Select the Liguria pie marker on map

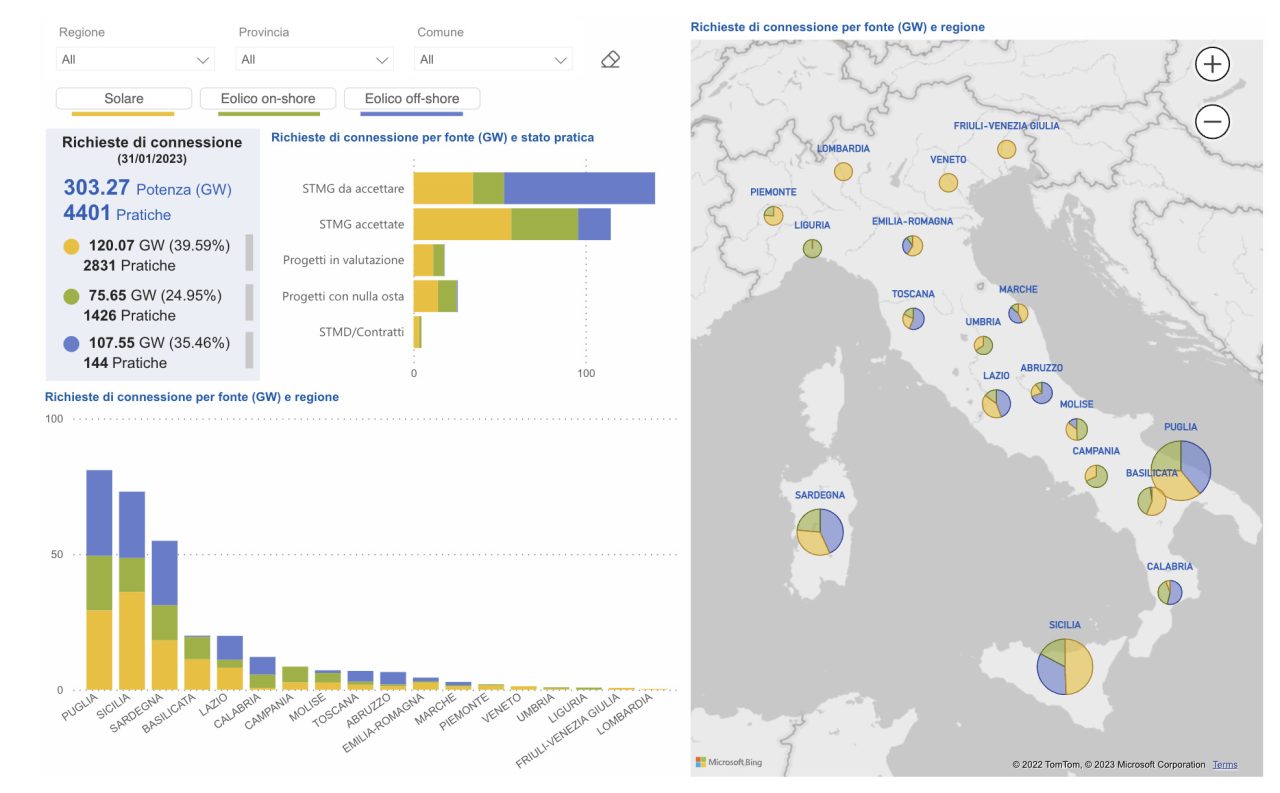[812, 248]
